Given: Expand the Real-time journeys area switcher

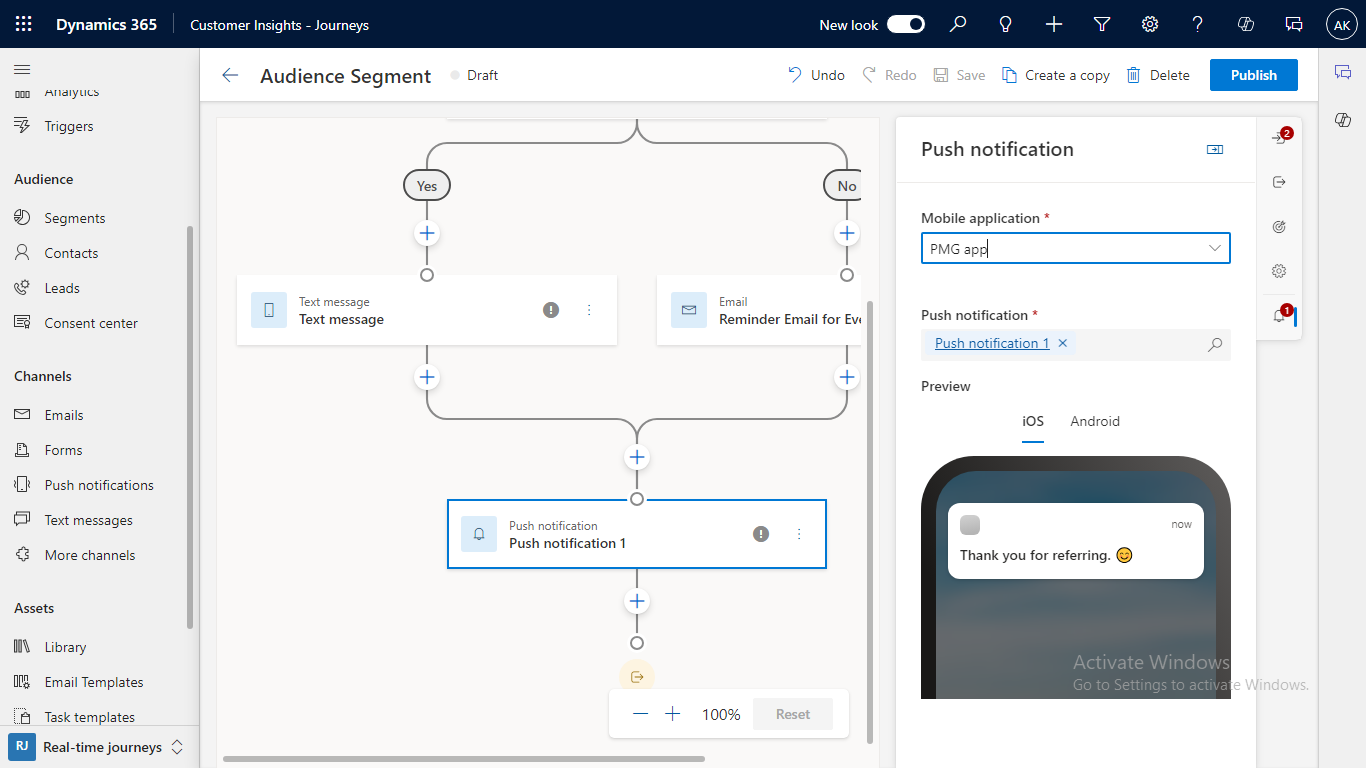Looking at the screenshot, I should 176,746.
